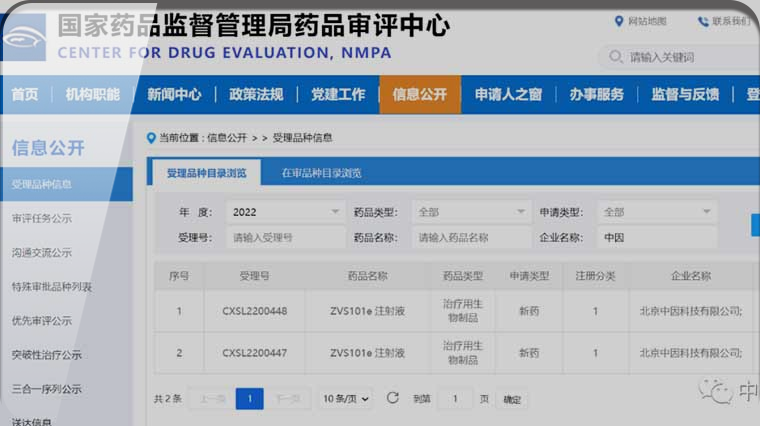This screenshot has width=760, height=426.
Task: Select 受理品种信息 in sidebar
Action: 66,184
